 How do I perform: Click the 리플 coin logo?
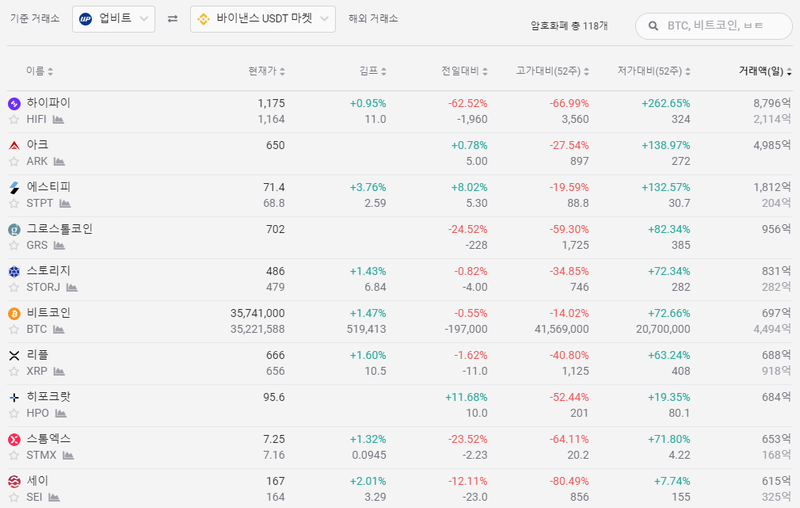14,355
